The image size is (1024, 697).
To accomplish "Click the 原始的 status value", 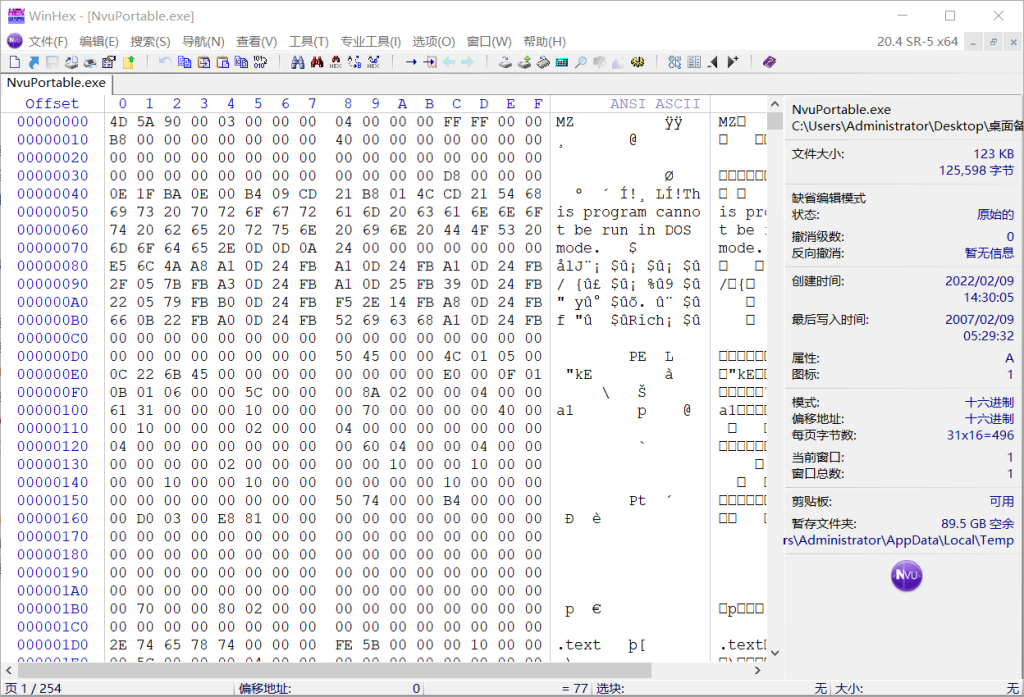I will [995, 215].
